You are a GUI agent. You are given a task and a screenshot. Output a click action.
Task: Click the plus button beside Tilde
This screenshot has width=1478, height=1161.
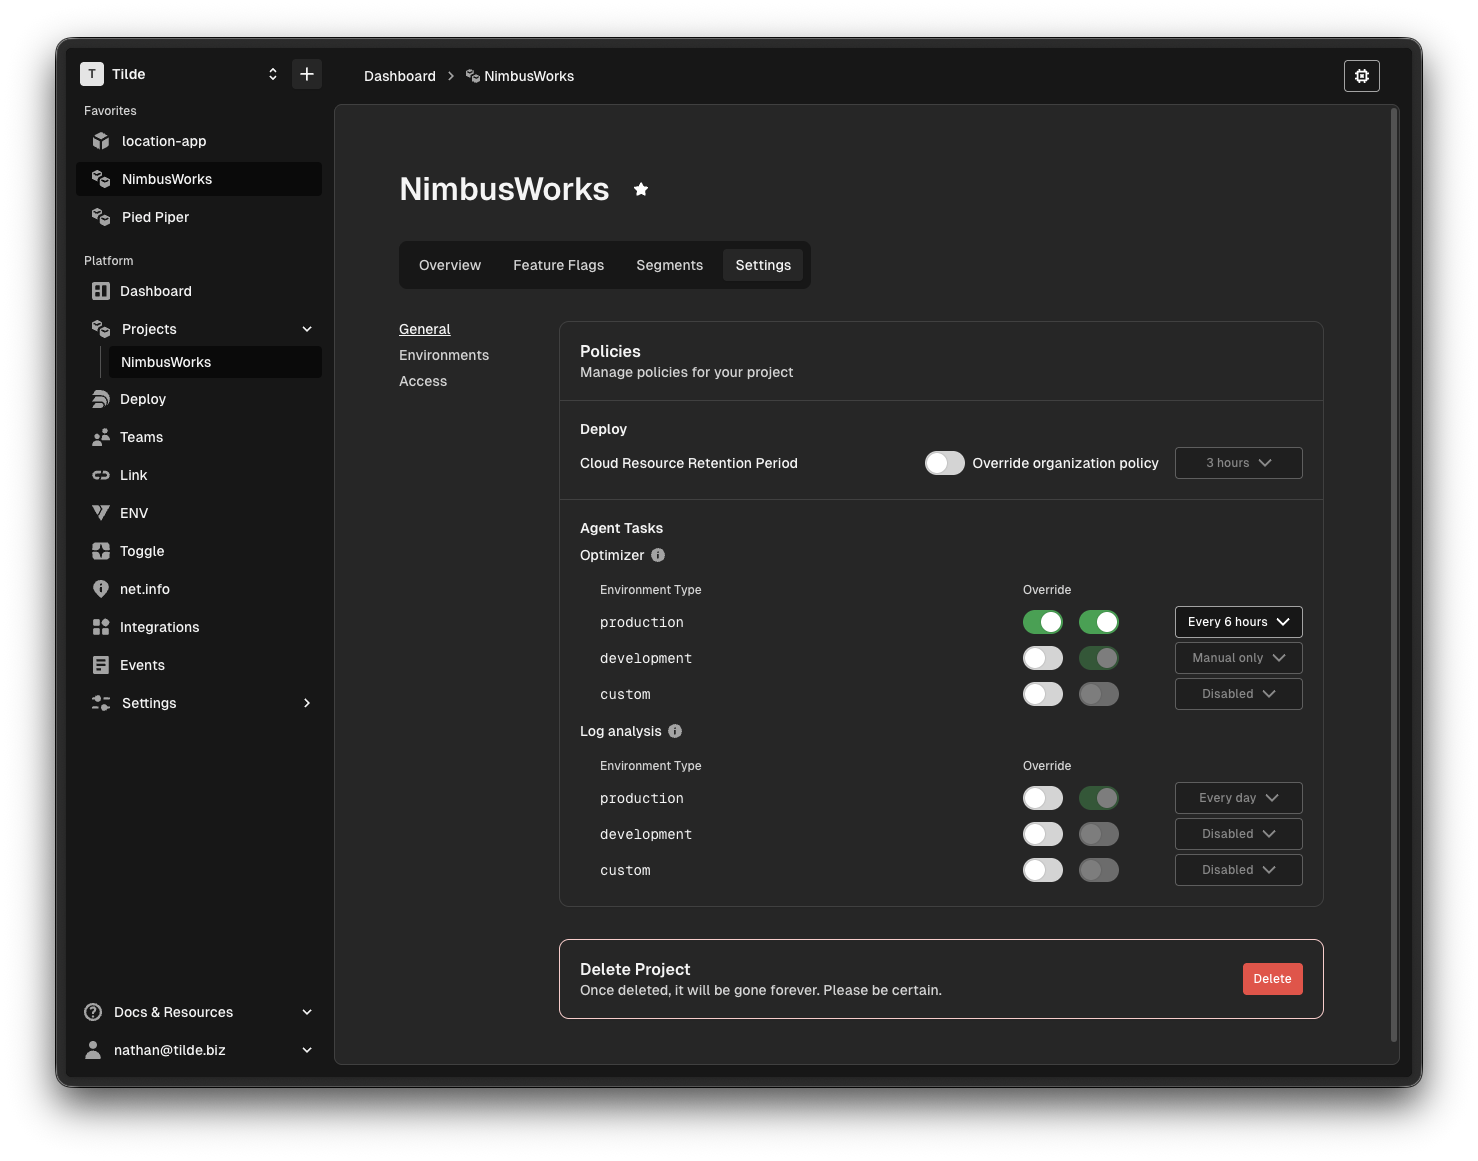[307, 74]
